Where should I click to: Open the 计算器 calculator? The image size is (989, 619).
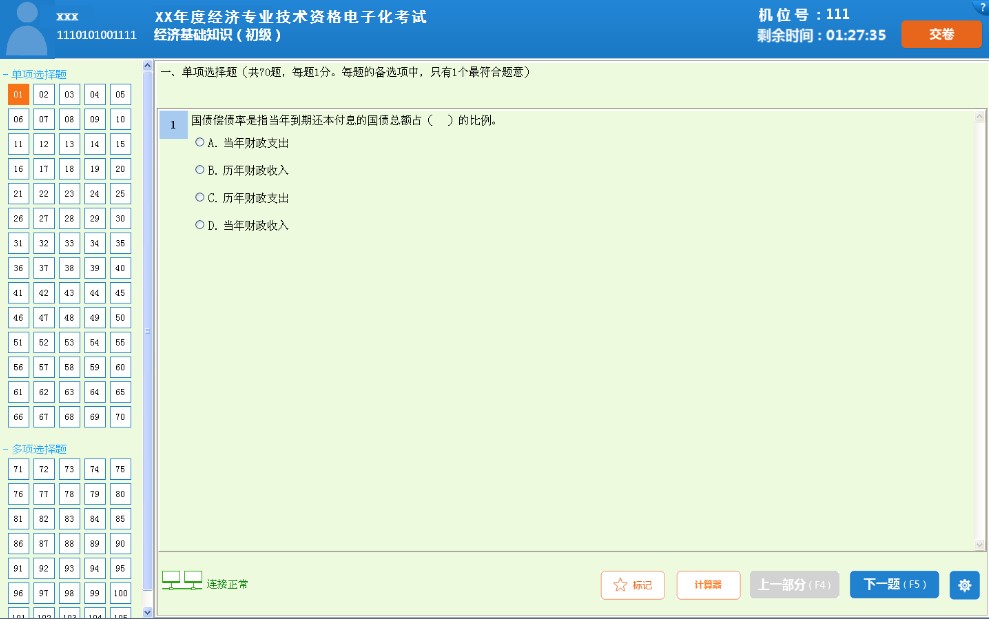[708, 585]
